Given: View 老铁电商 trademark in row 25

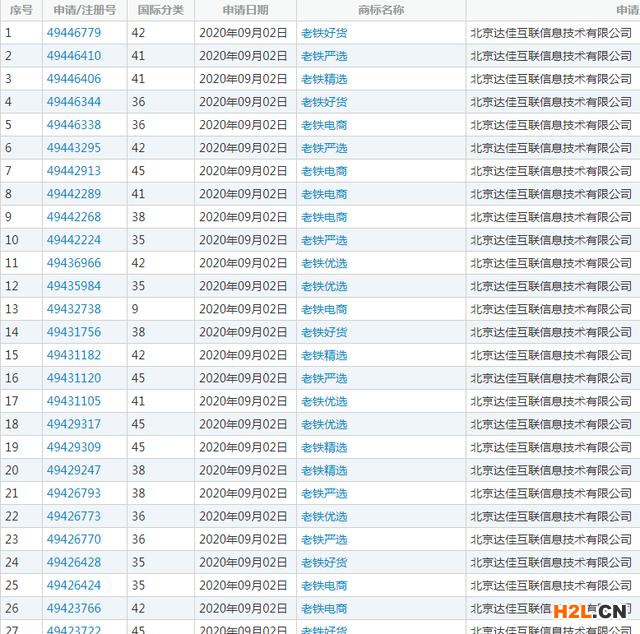Looking at the screenshot, I should pos(324,585).
